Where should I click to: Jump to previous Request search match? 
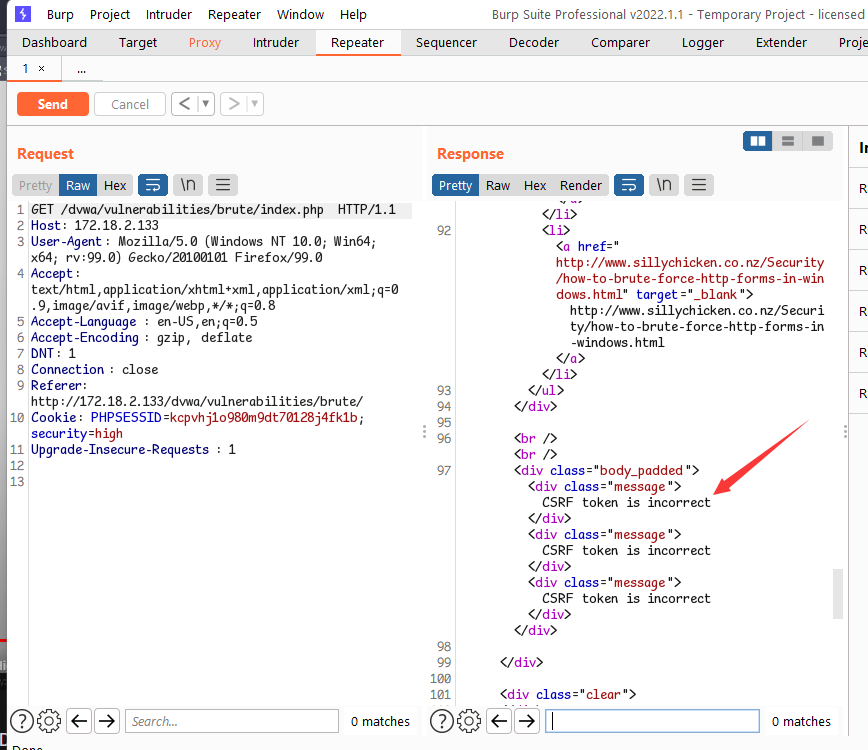[x=79, y=721]
